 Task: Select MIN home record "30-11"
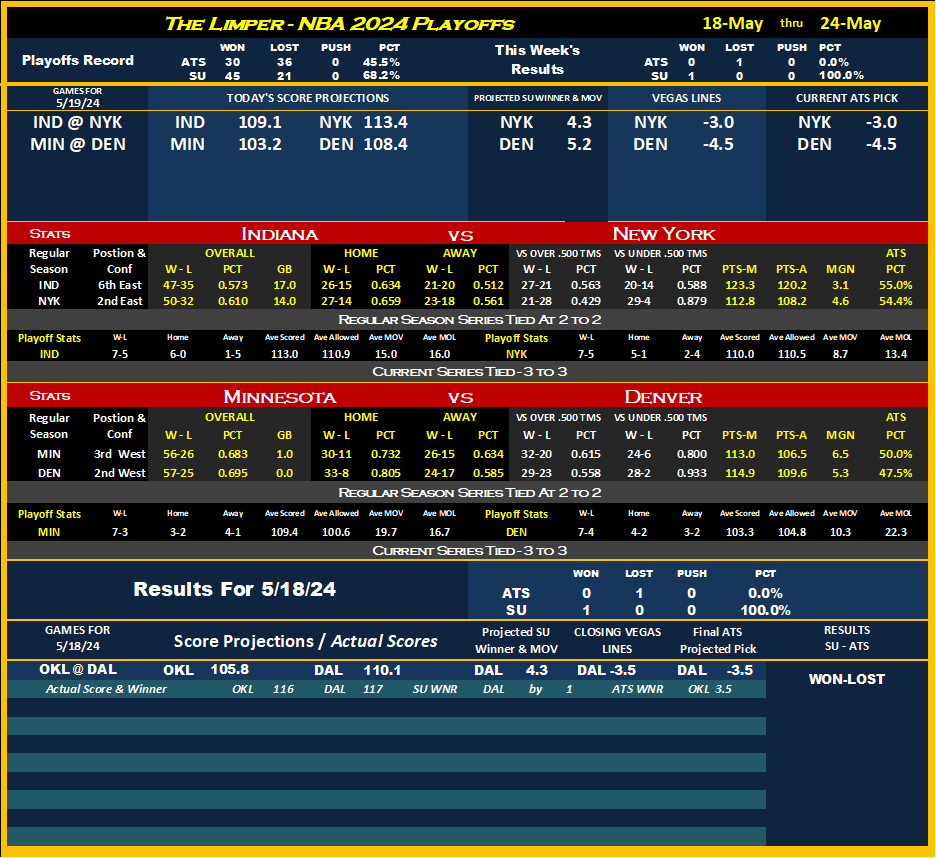point(337,454)
